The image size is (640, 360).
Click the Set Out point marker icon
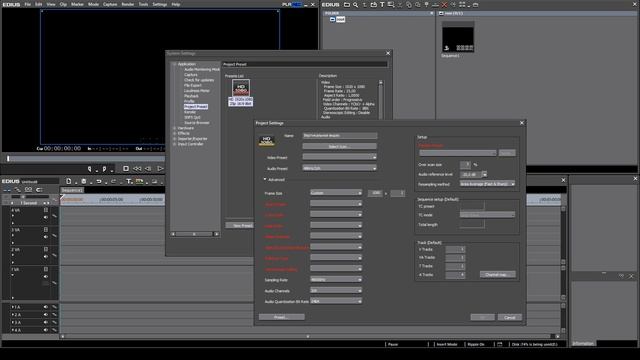[x=104, y=169]
